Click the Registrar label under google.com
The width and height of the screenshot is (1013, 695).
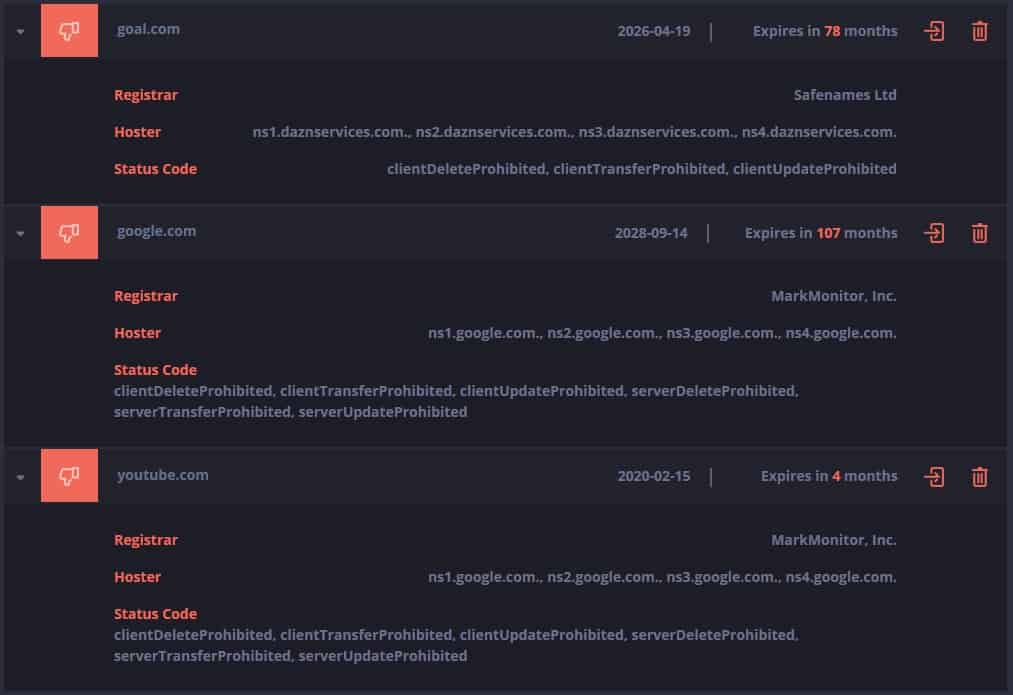[x=146, y=296]
